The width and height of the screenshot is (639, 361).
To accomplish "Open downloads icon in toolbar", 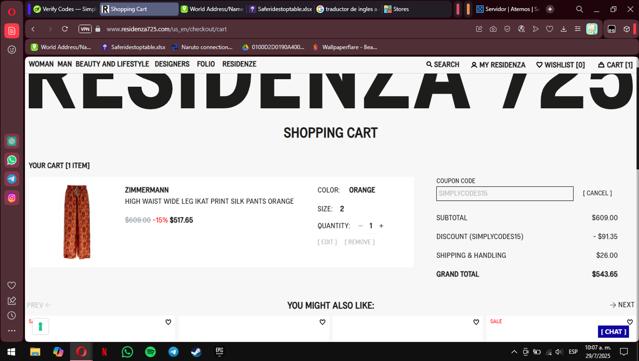I will (x=564, y=29).
